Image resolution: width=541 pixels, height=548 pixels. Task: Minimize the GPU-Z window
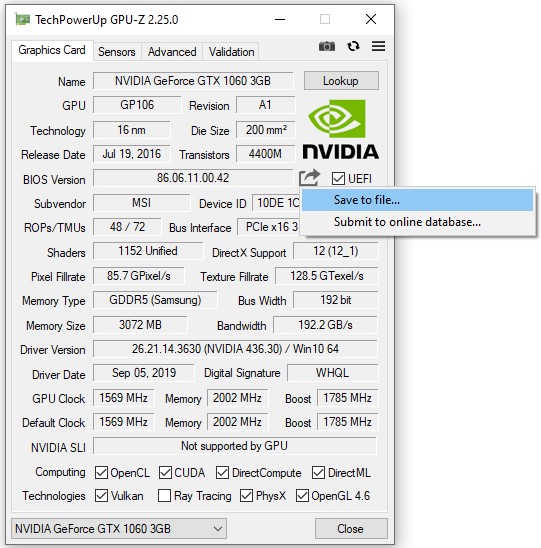(280, 19)
